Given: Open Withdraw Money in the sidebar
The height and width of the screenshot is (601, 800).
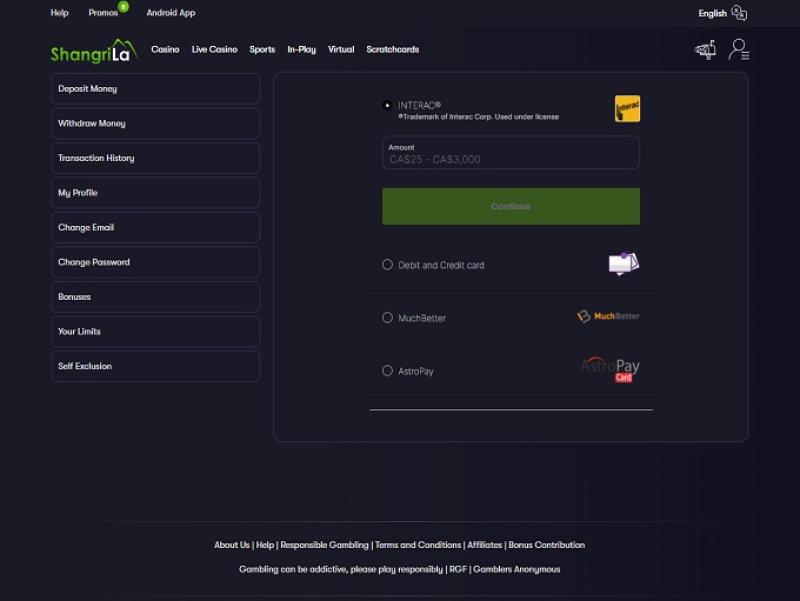Looking at the screenshot, I should tap(155, 123).
